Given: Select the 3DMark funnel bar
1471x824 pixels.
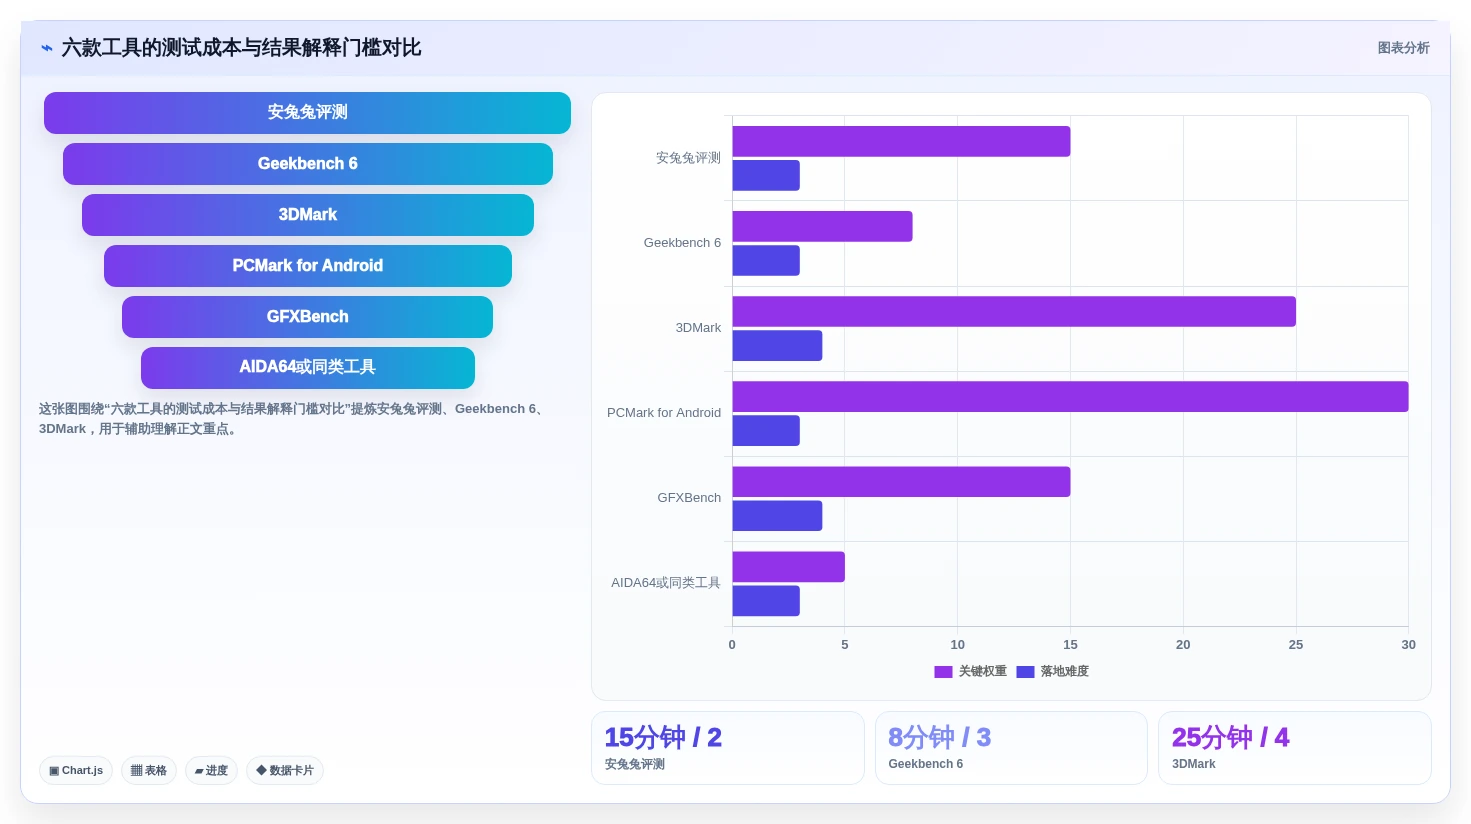Looking at the screenshot, I should (x=307, y=215).
